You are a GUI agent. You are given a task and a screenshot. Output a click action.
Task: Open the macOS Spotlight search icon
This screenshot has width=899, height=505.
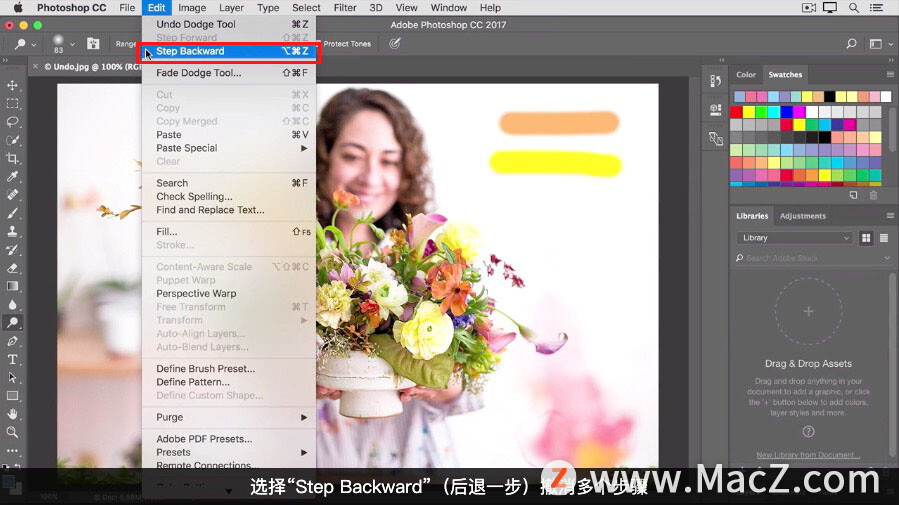[x=854, y=7]
